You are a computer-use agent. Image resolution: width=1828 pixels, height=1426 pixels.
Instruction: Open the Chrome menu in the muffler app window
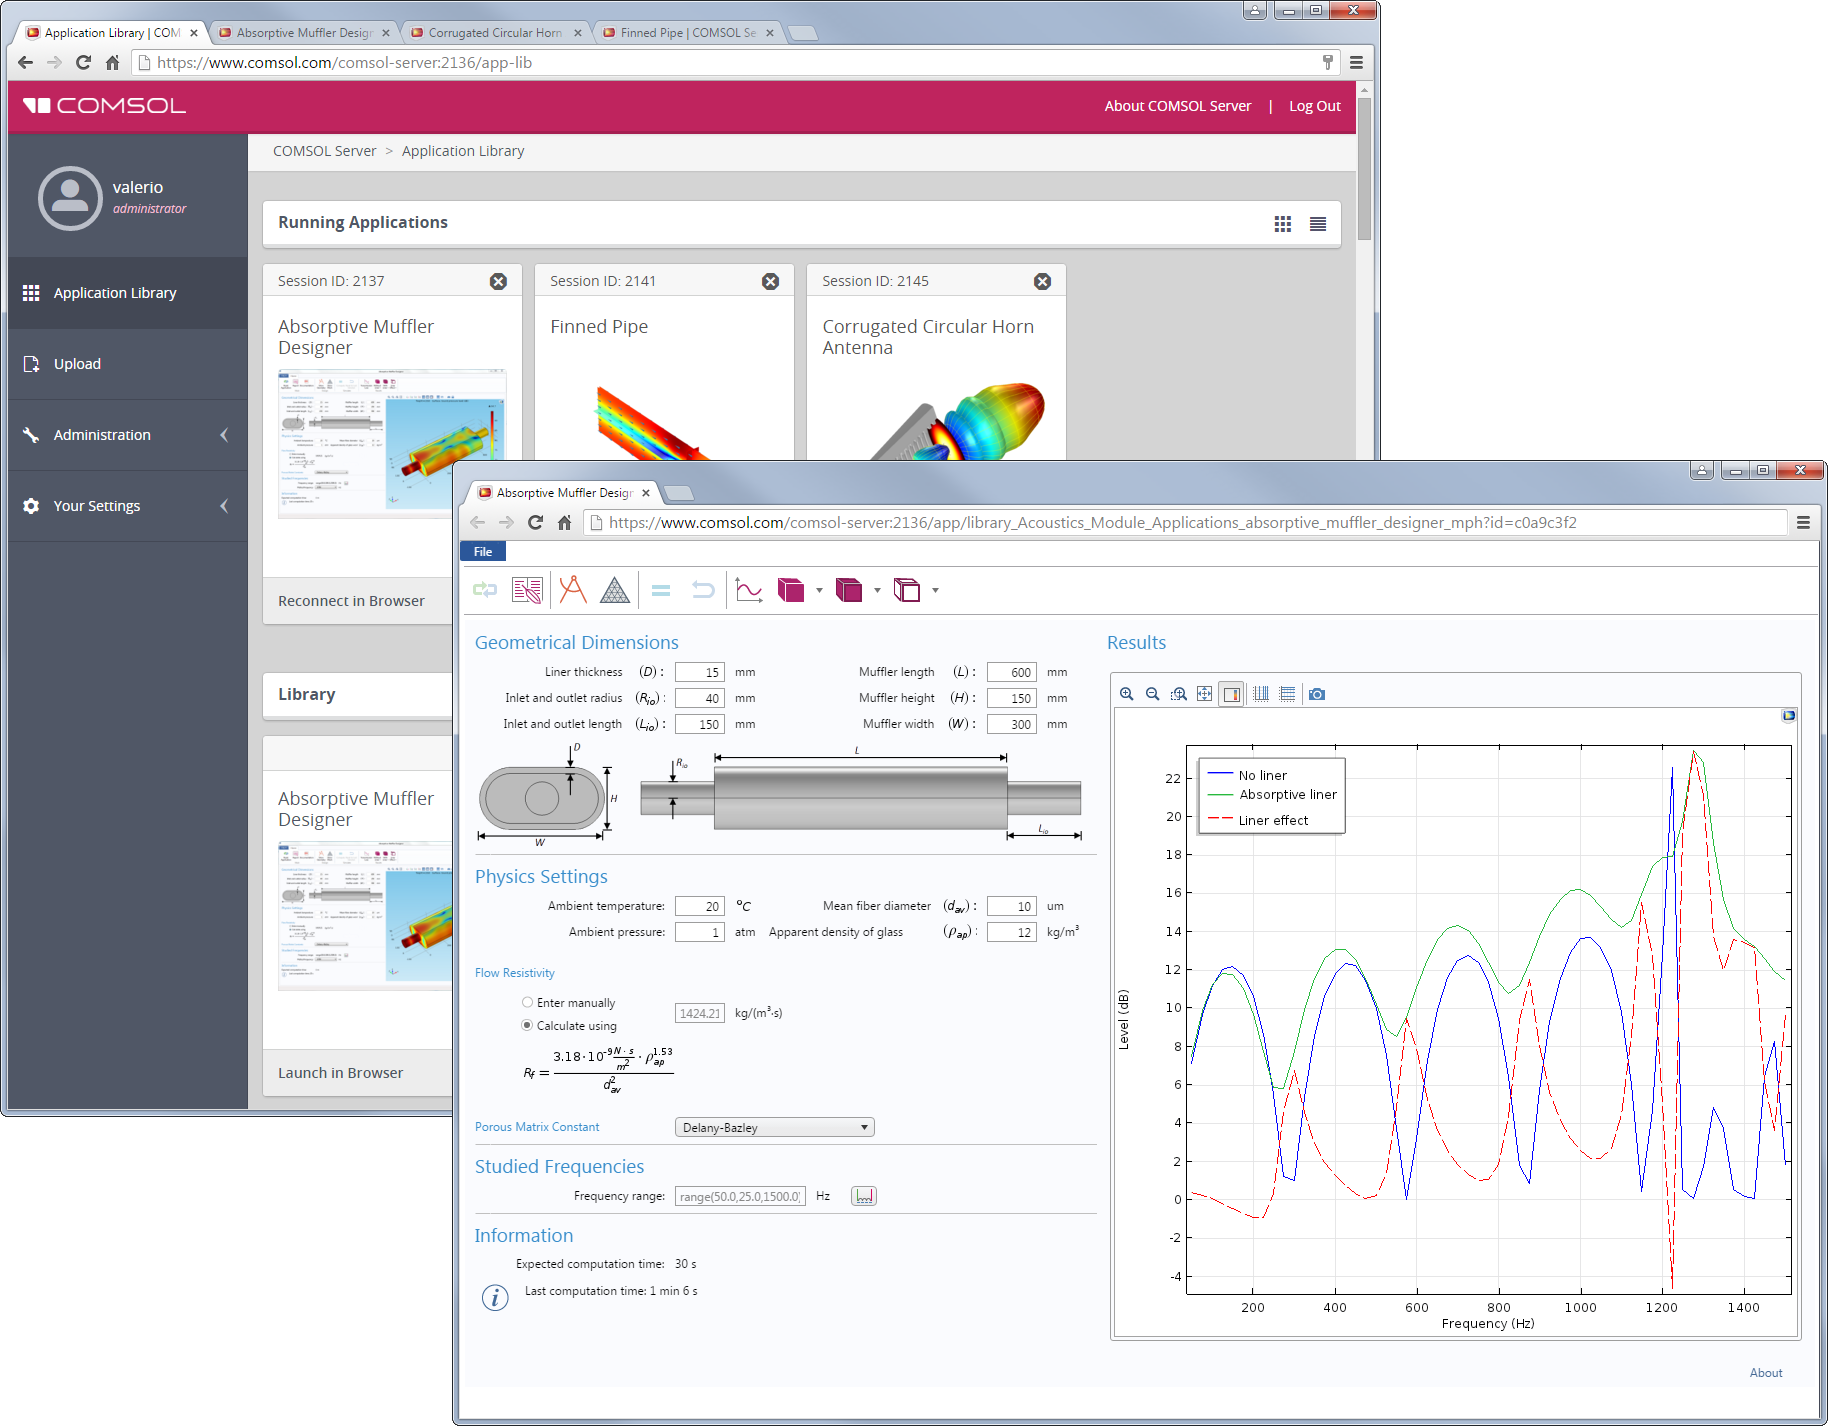pos(1803,522)
